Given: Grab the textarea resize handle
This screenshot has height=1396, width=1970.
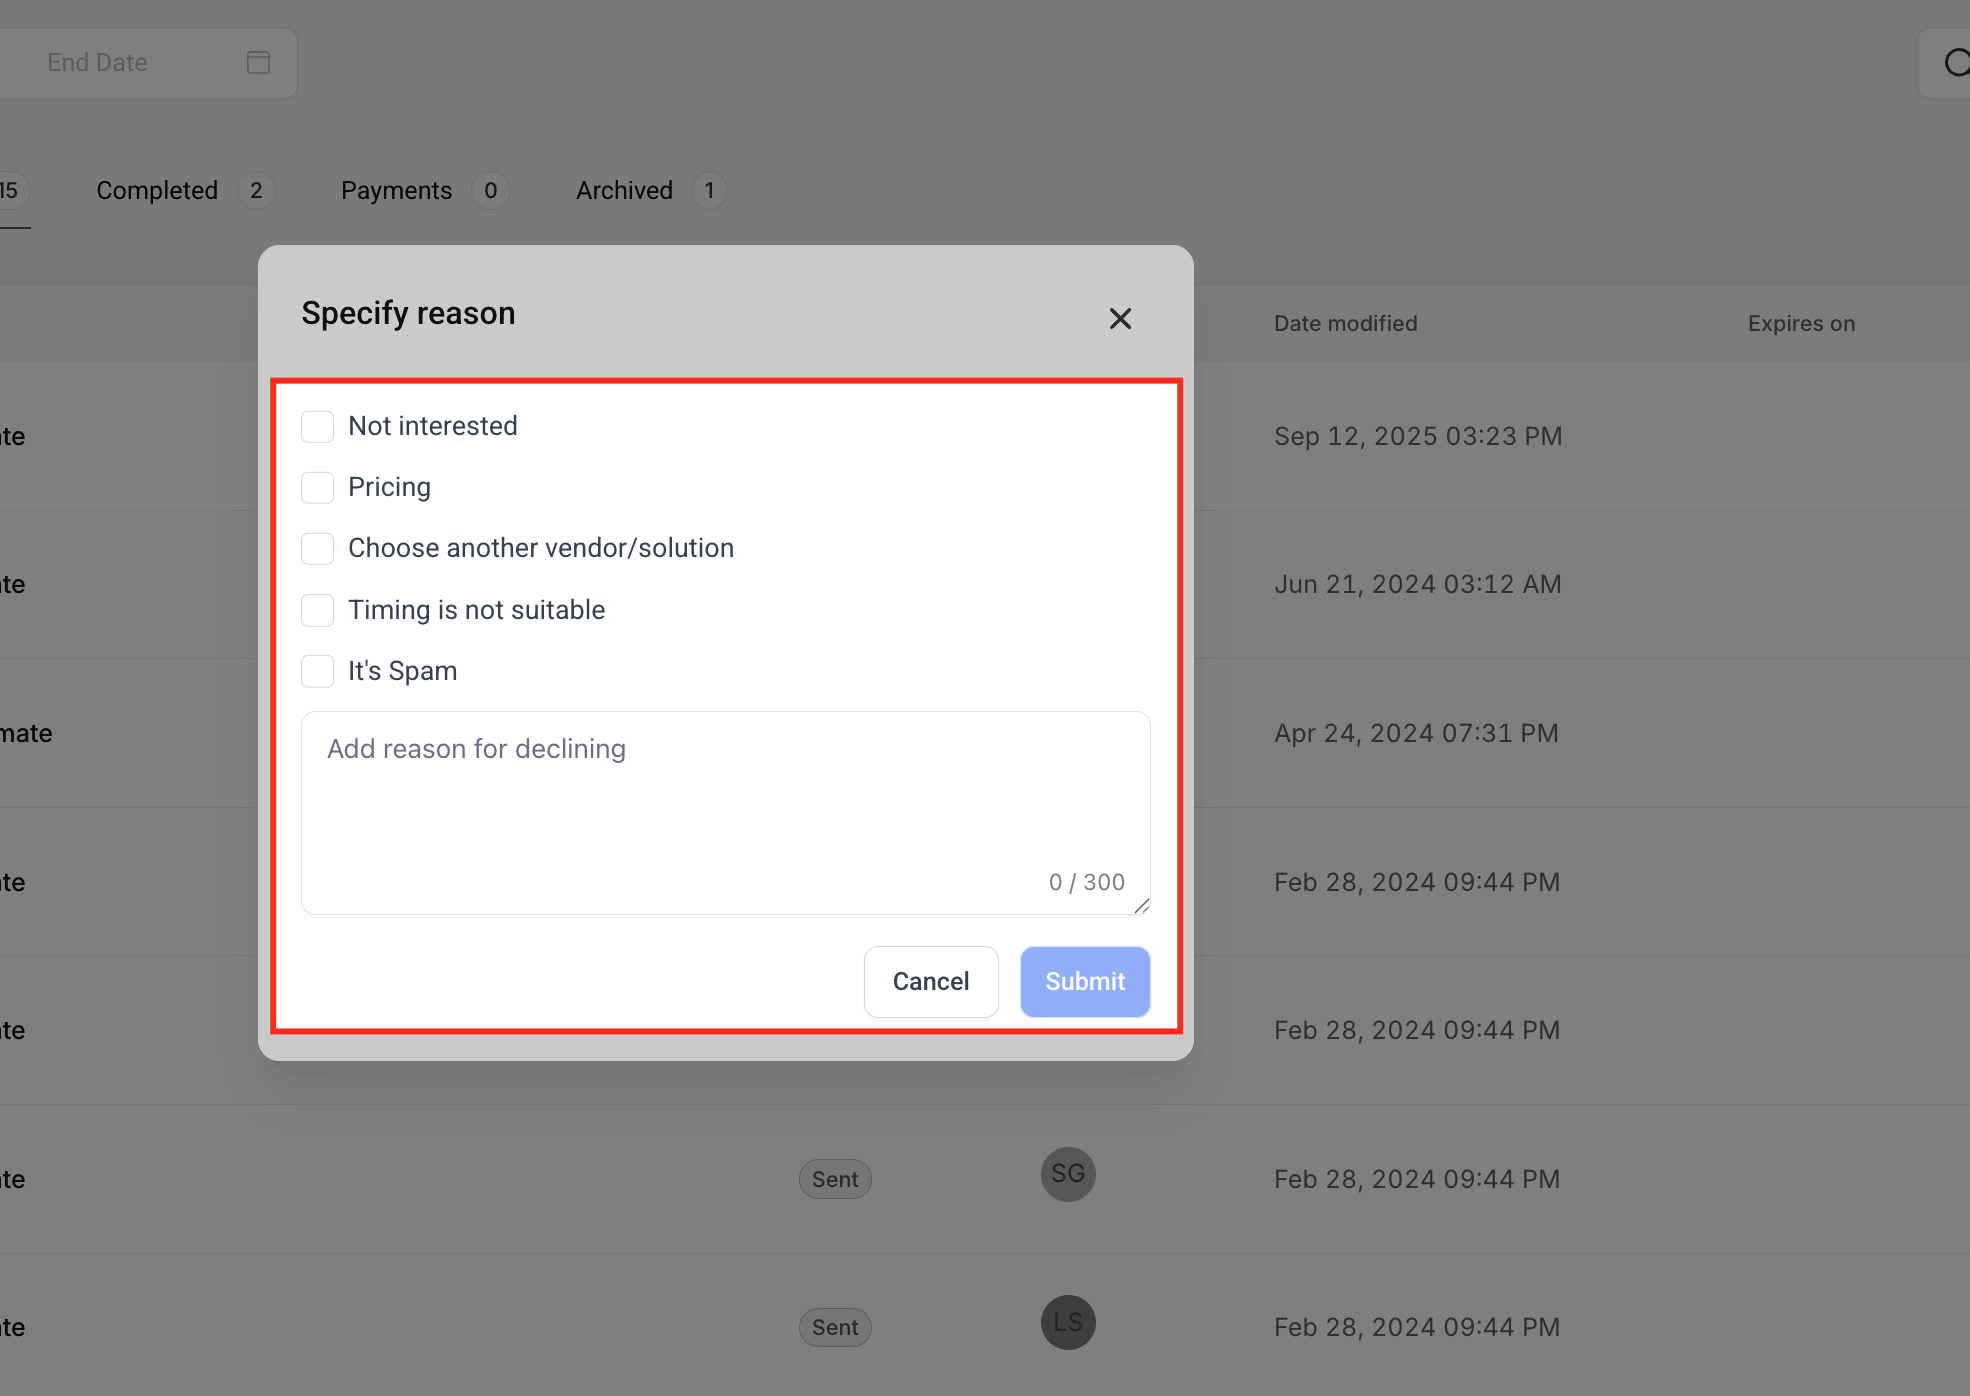Looking at the screenshot, I should point(1141,906).
